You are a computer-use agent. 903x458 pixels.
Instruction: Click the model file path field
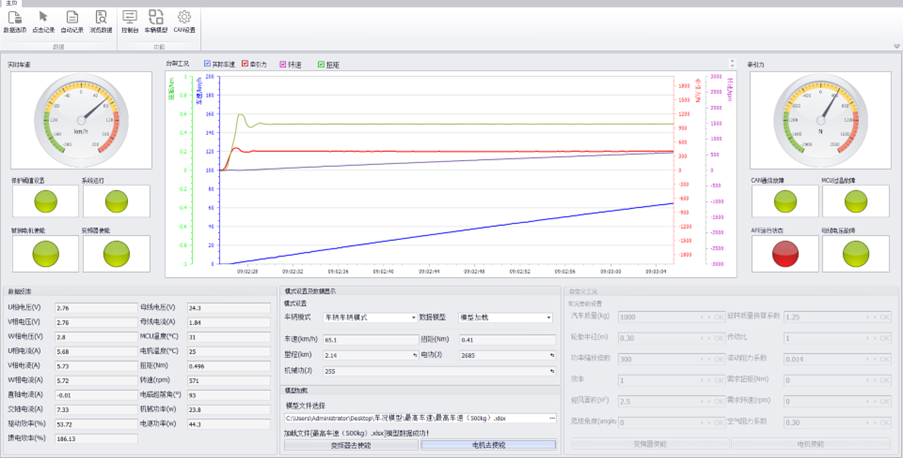click(x=416, y=418)
